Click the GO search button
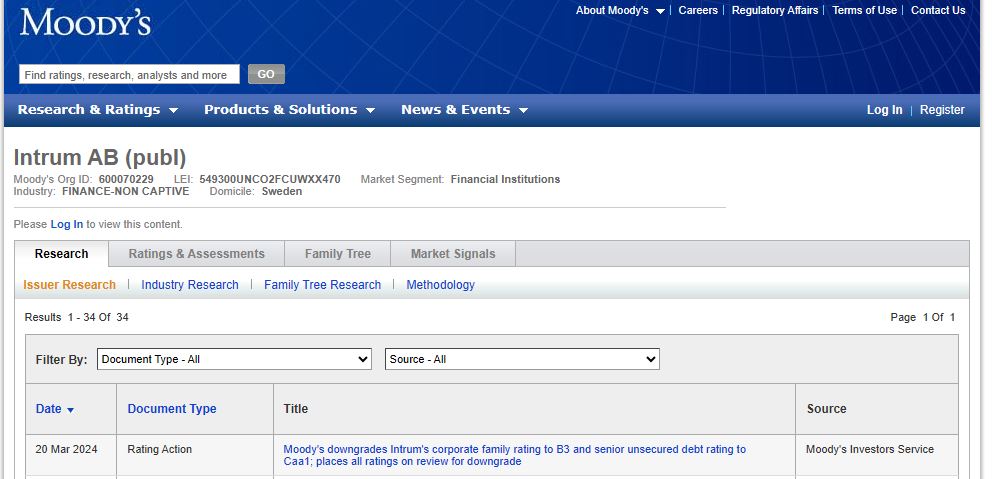This screenshot has width=1000, height=479. point(266,74)
